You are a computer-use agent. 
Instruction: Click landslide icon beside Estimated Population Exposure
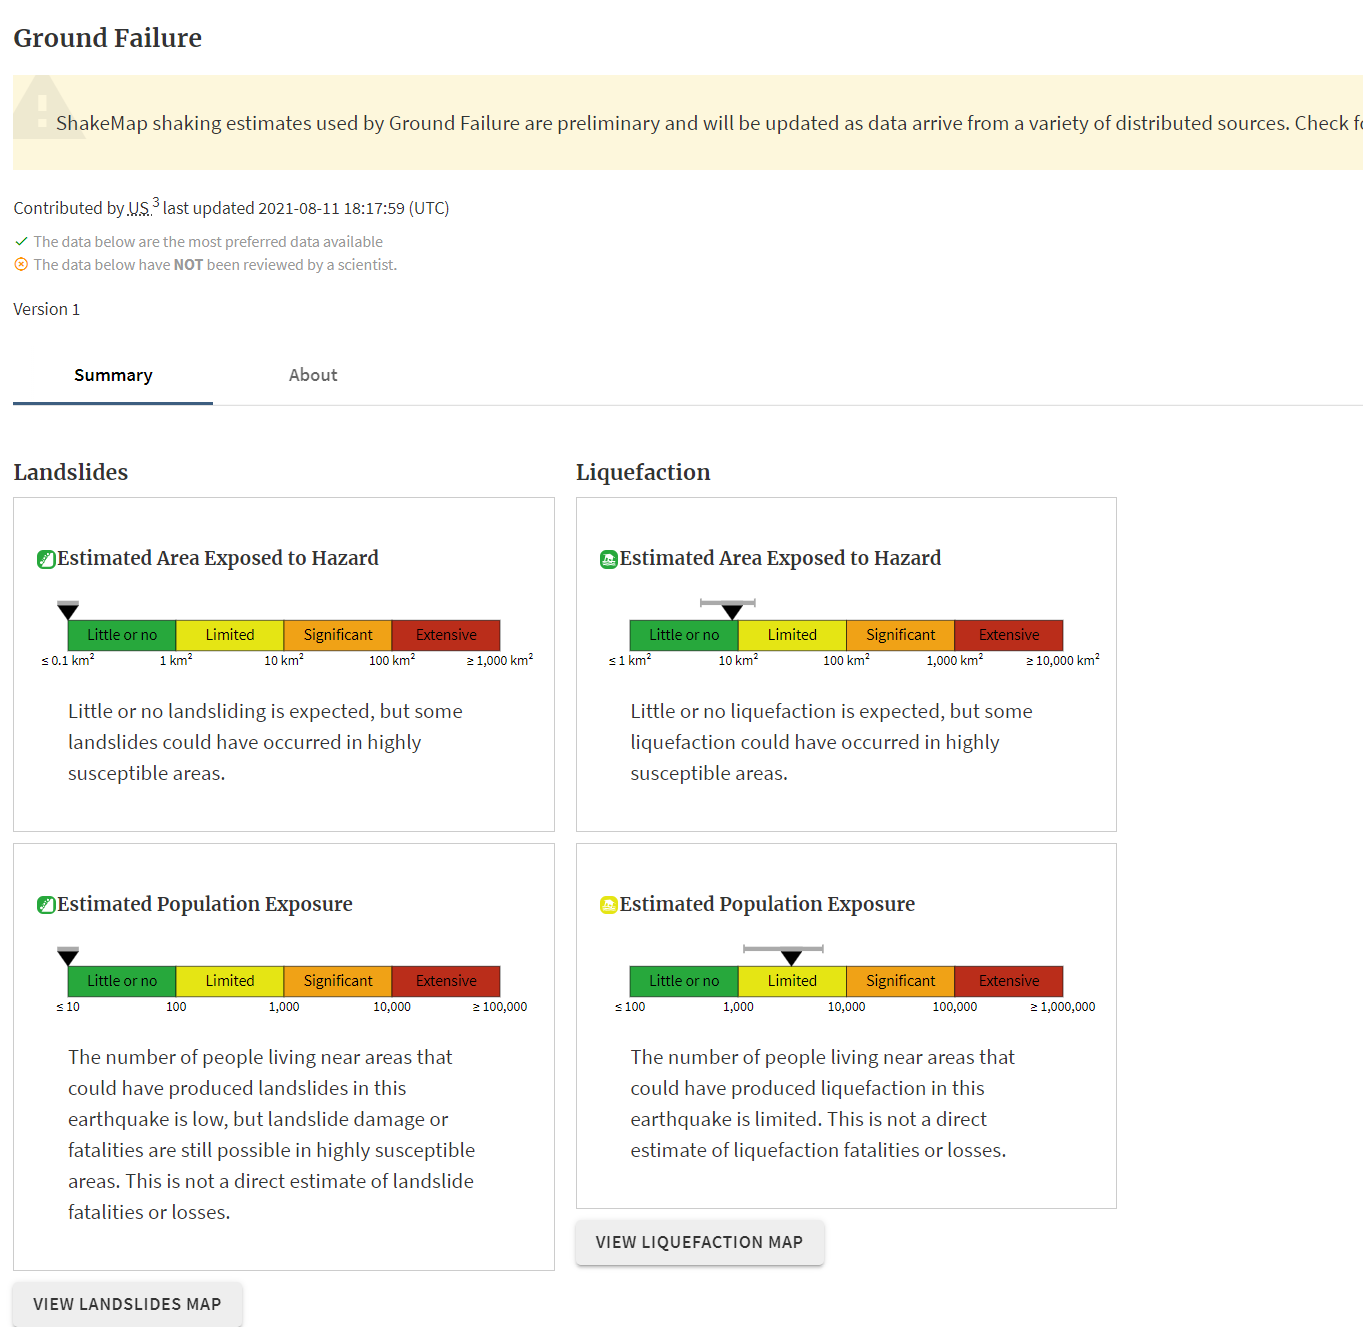pyautogui.click(x=46, y=905)
